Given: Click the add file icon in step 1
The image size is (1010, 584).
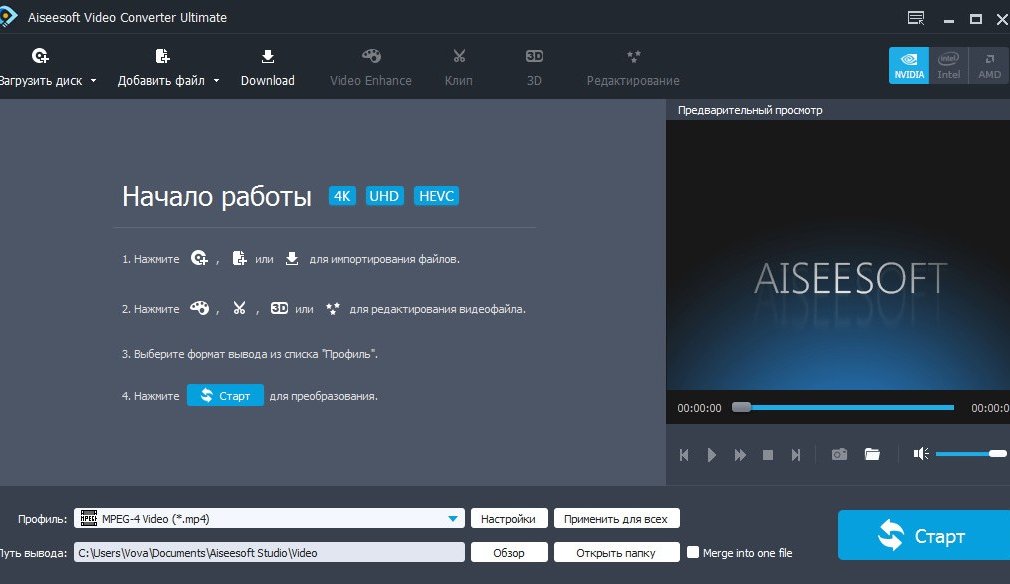Looking at the screenshot, I should pos(239,259).
